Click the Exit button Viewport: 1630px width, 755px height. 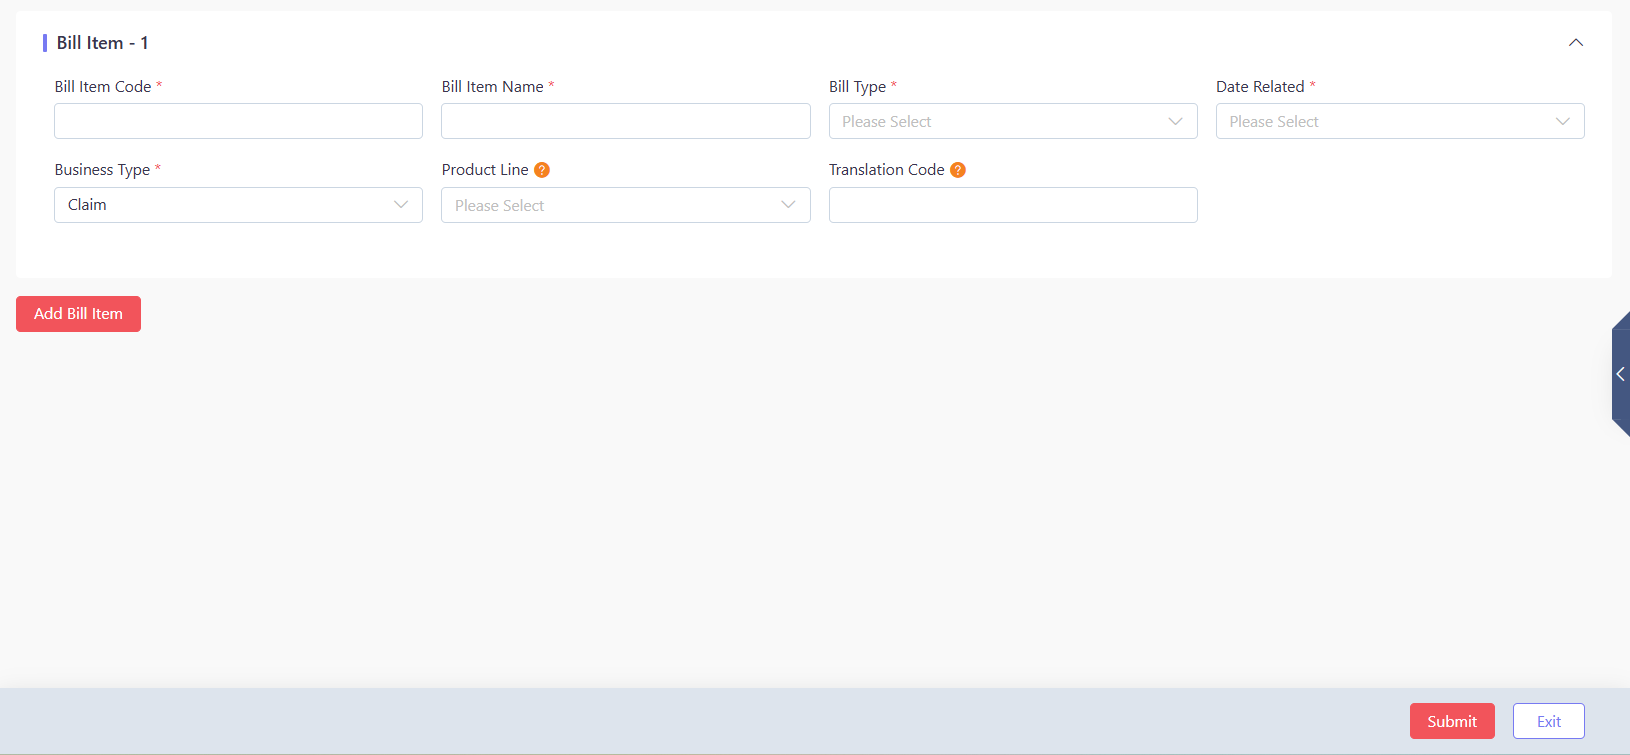click(1549, 721)
